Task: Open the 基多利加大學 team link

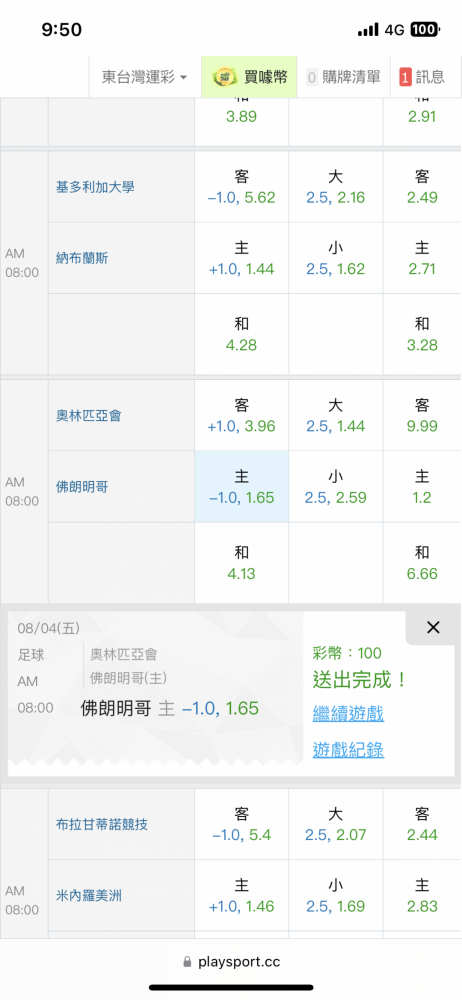Action: point(94,187)
